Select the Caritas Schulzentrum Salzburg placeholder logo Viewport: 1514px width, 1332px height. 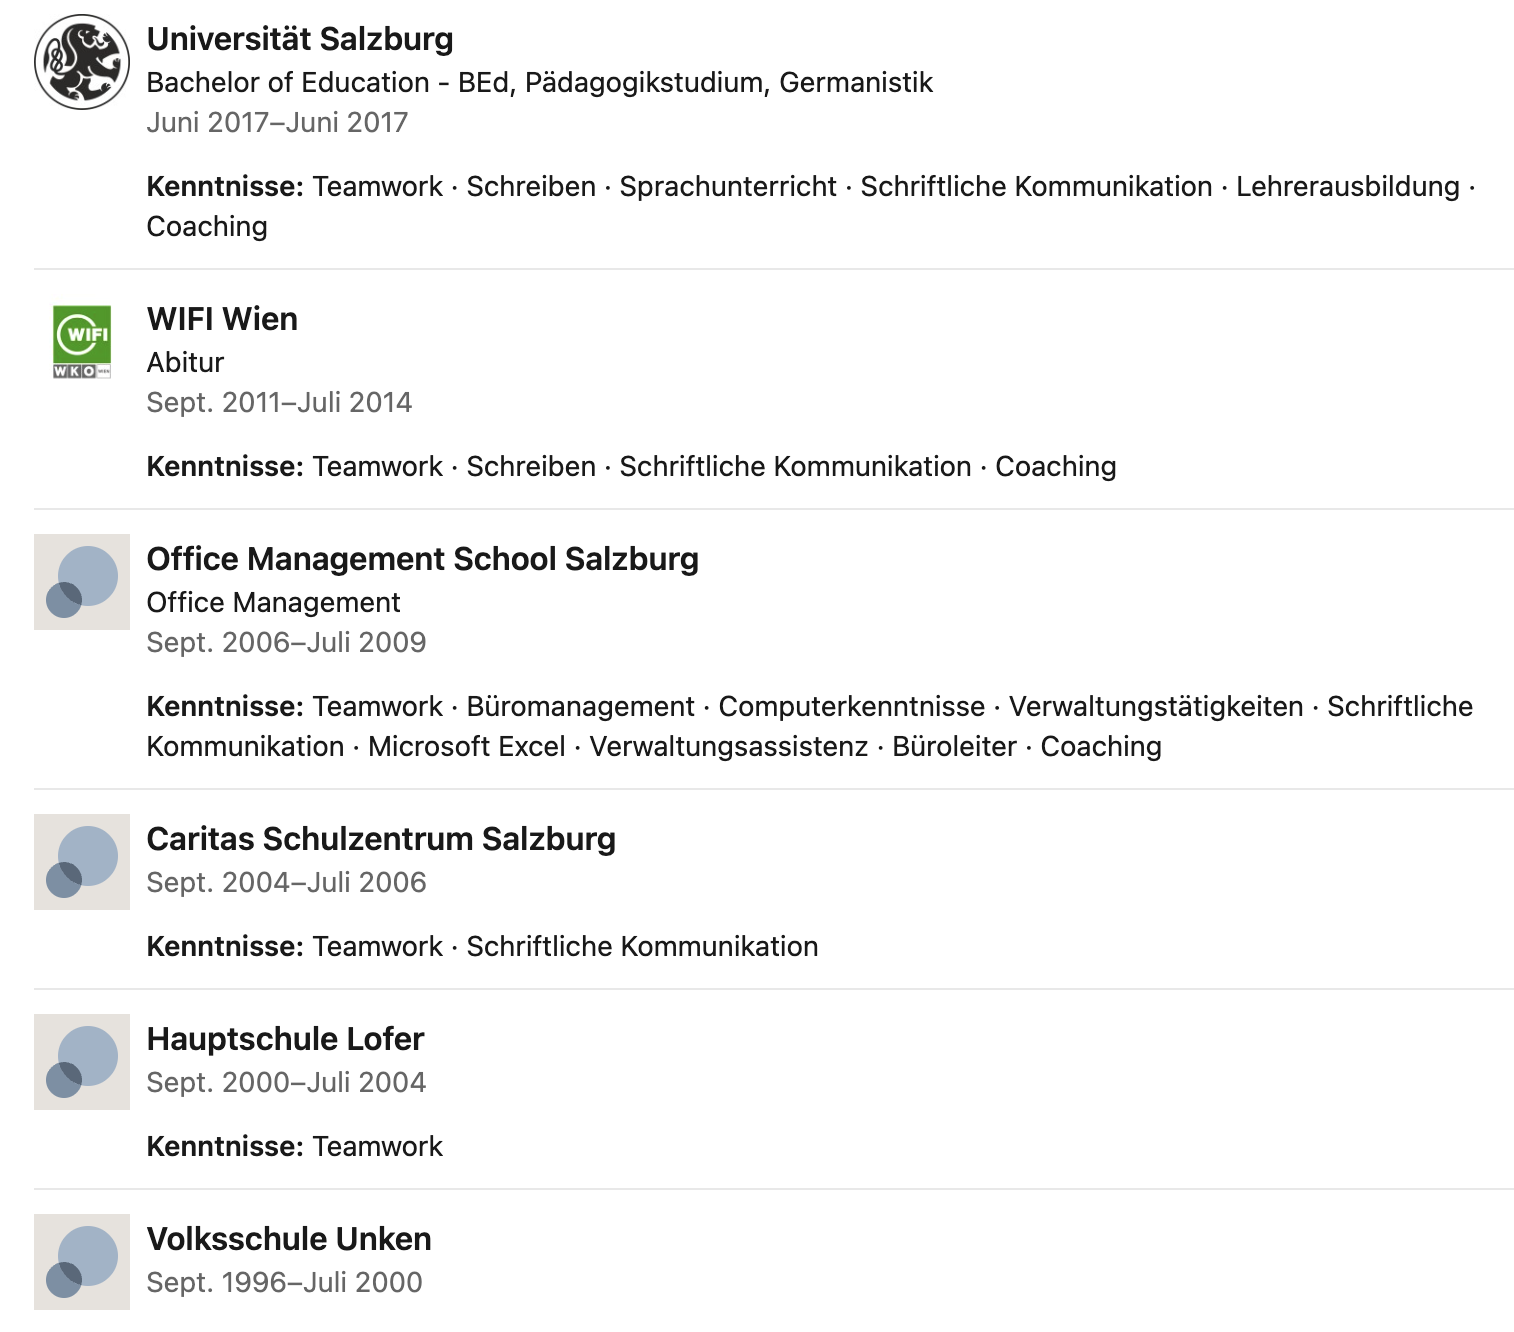tap(82, 862)
